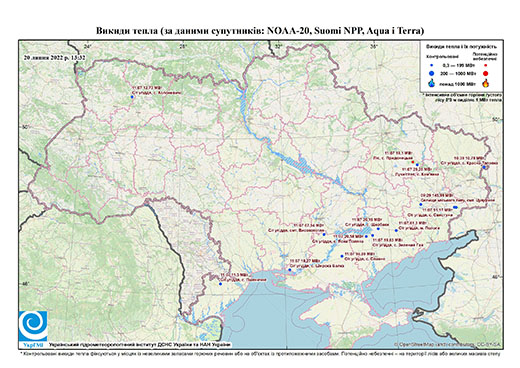
Task: Select the large red circle legend symbol
Action: pyautogui.click(x=486, y=73)
